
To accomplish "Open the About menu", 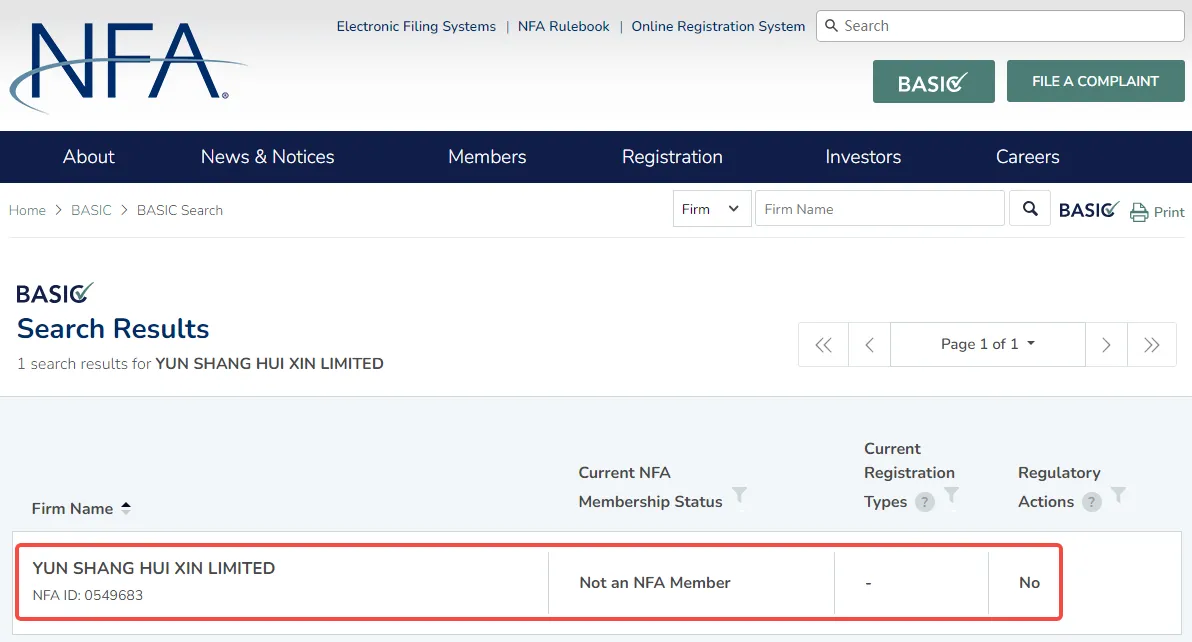I will 89,157.
